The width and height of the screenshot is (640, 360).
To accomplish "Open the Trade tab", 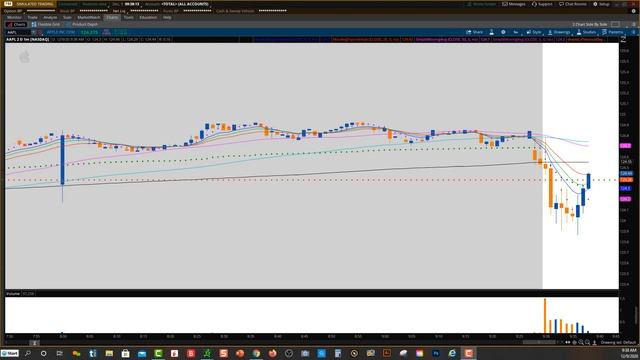I will coord(32,18).
